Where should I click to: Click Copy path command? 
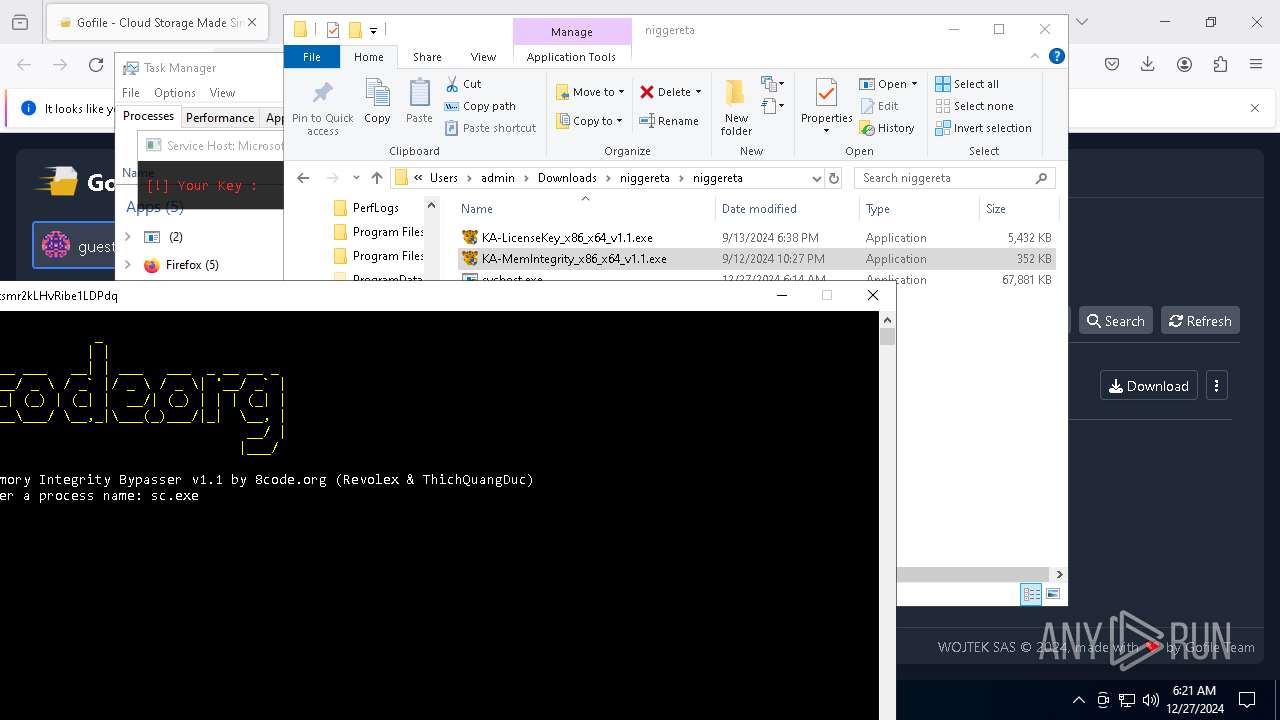[480, 106]
